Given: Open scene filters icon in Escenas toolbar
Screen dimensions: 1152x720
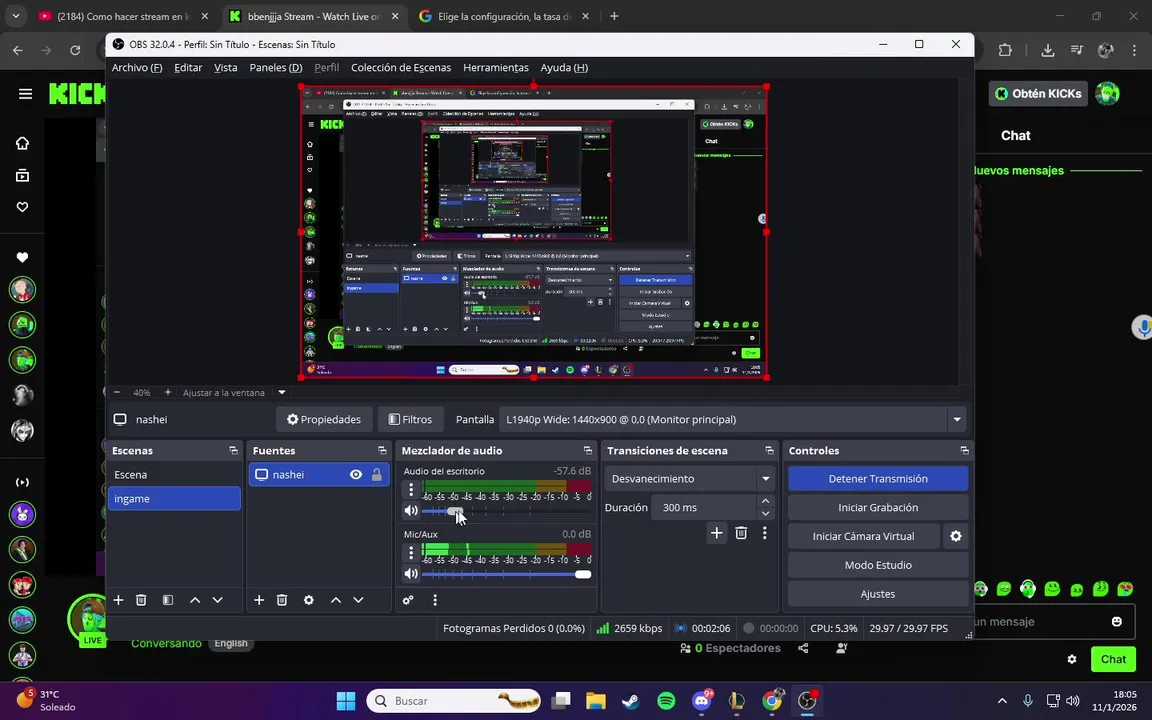Looking at the screenshot, I should pyautogui.click(x=168, y=600).
